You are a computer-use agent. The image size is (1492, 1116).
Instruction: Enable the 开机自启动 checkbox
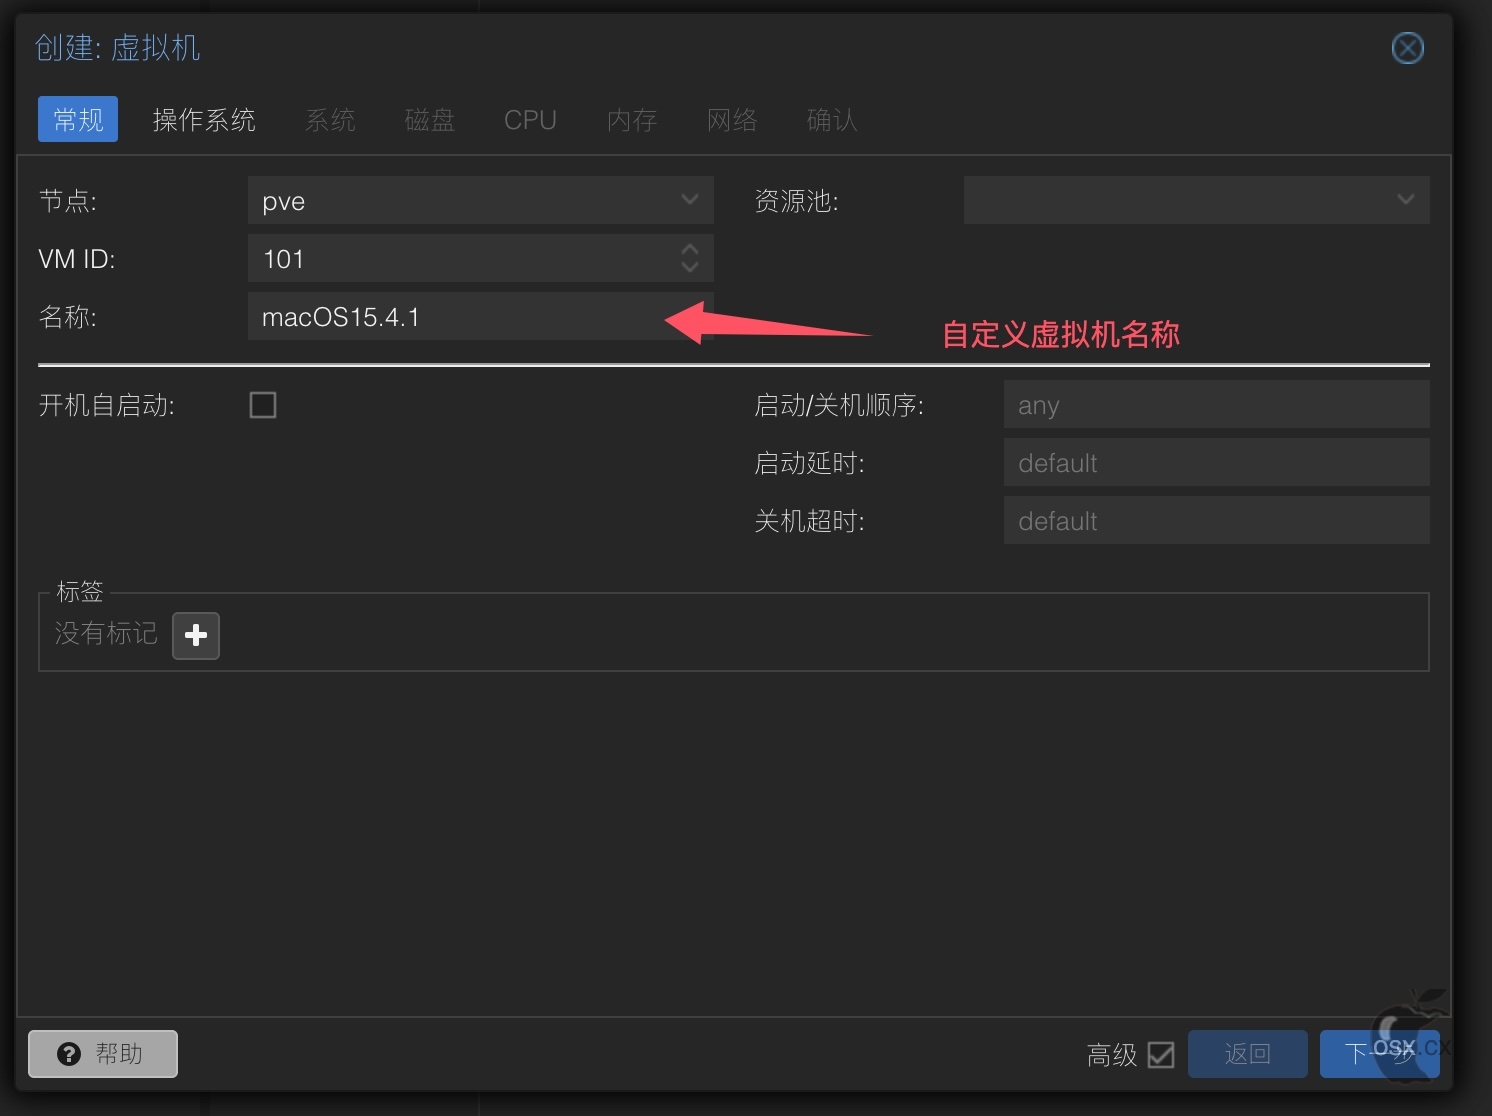point(263,405)
